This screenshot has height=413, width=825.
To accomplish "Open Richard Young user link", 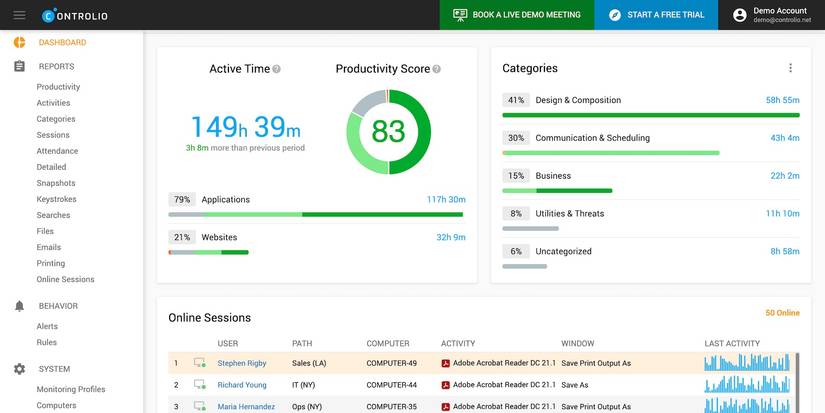I will pyautogui.click(x=242, y=385).
